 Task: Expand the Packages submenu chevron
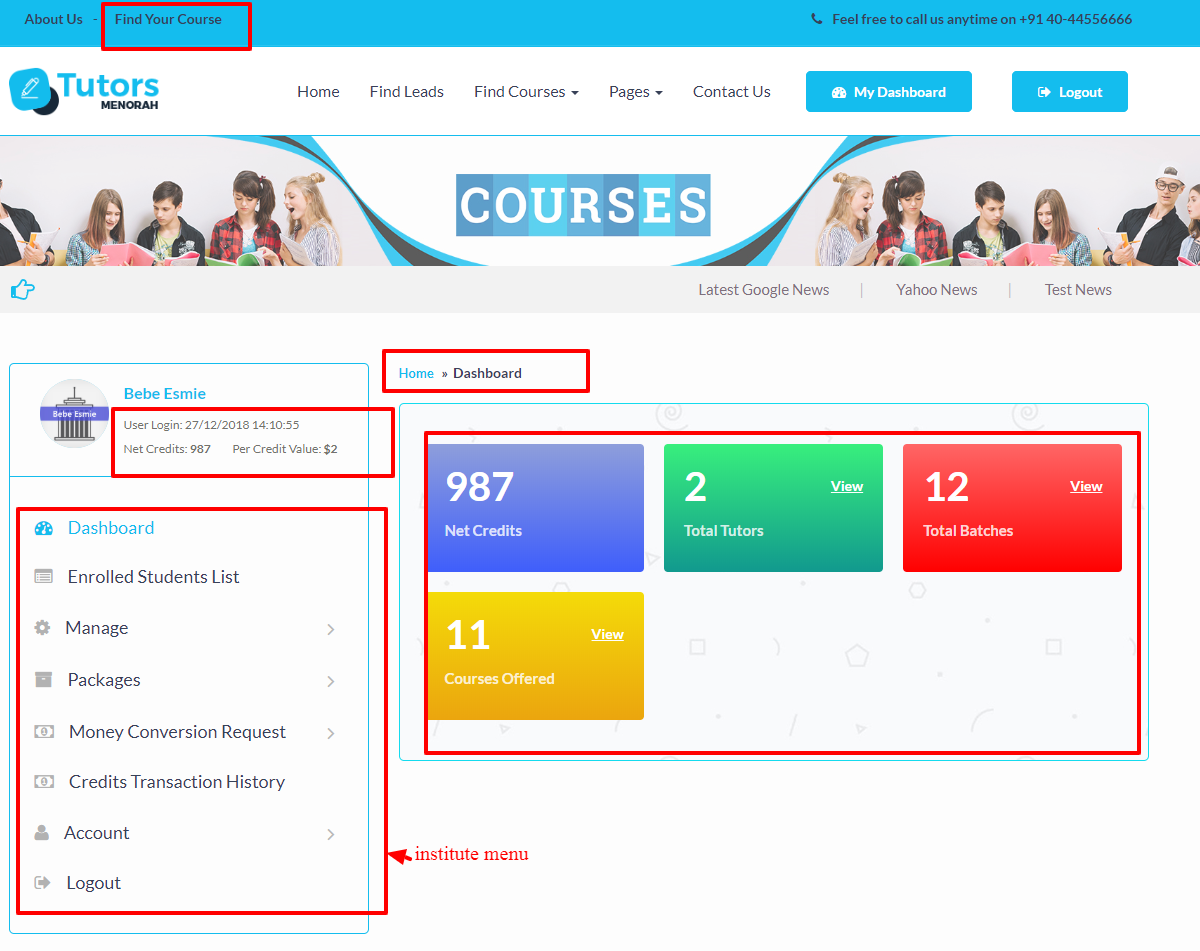point(331,681)
